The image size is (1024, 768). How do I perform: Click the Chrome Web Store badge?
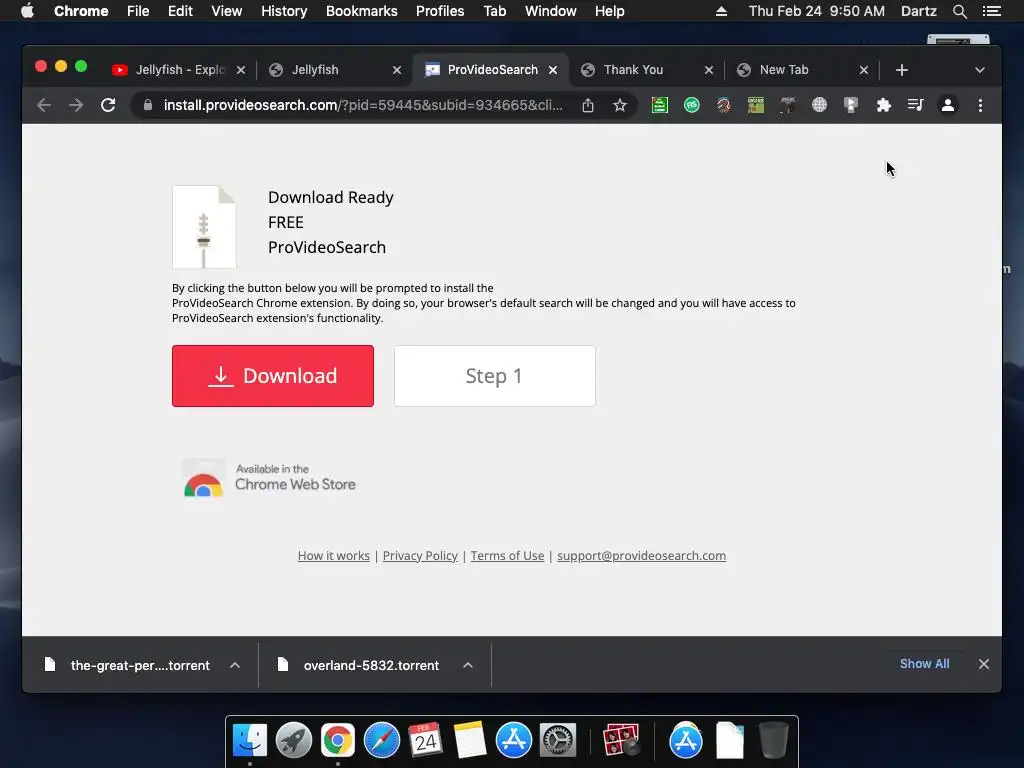(x=269, y=478)
